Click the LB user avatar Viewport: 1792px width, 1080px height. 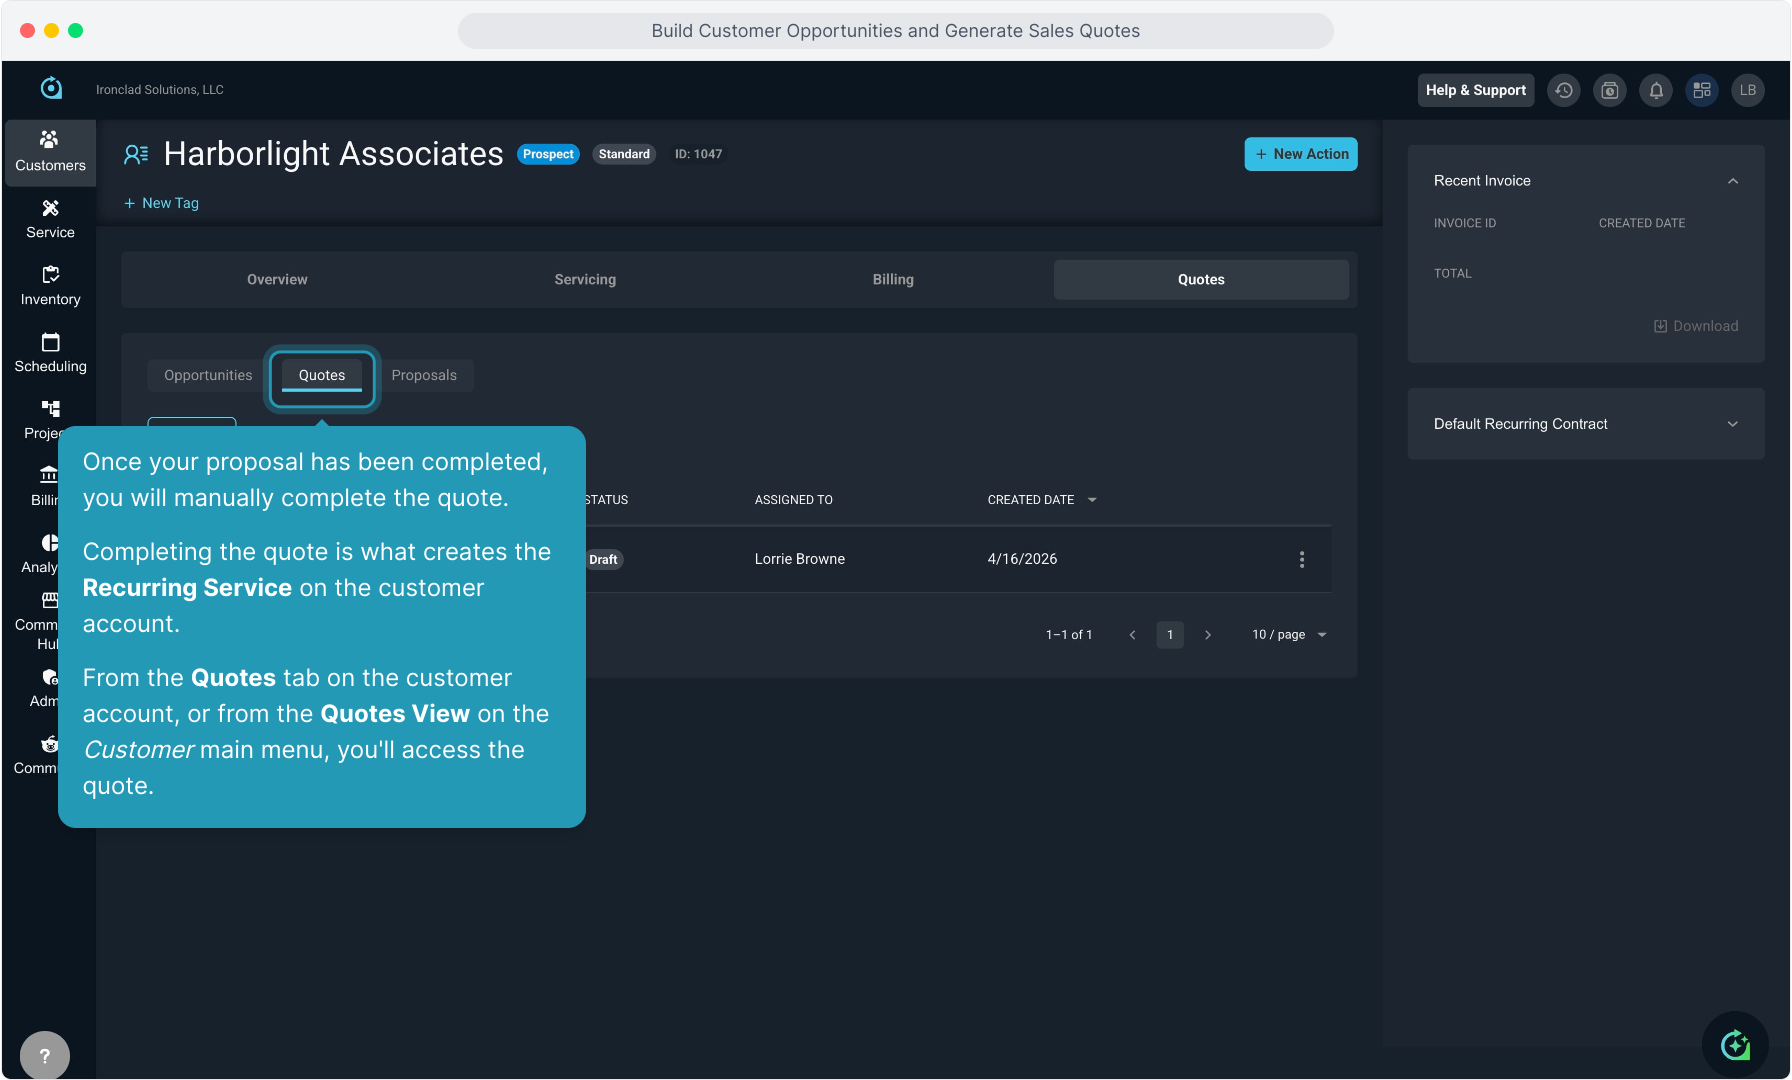click(1748, 90)
